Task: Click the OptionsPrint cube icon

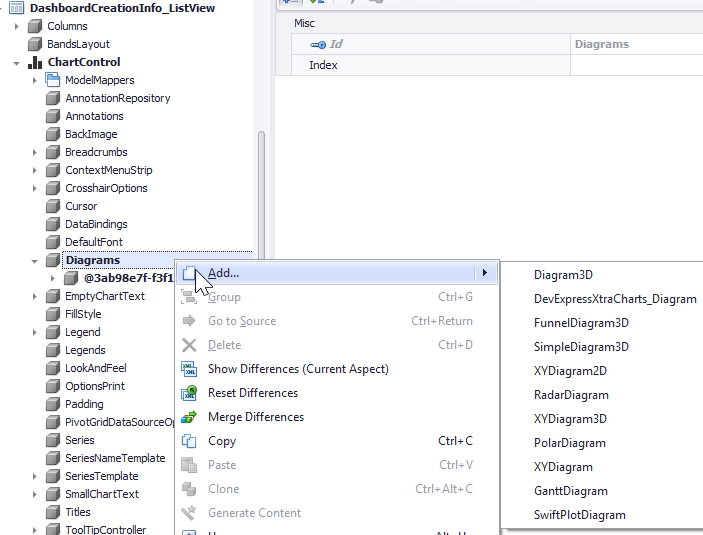Action: (x=52, y=386)
